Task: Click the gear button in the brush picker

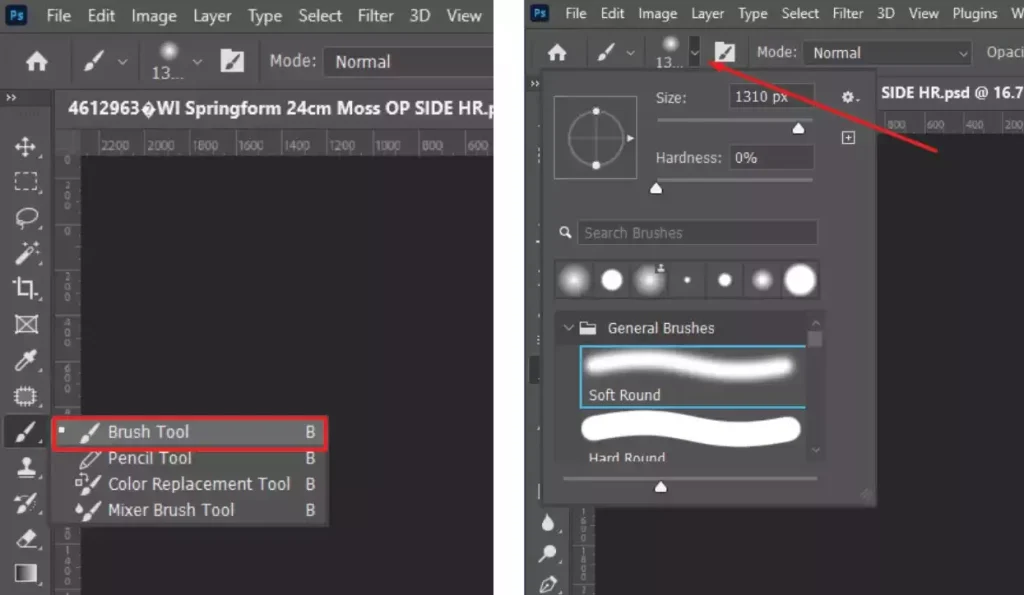Action: [x=849, y=97]
